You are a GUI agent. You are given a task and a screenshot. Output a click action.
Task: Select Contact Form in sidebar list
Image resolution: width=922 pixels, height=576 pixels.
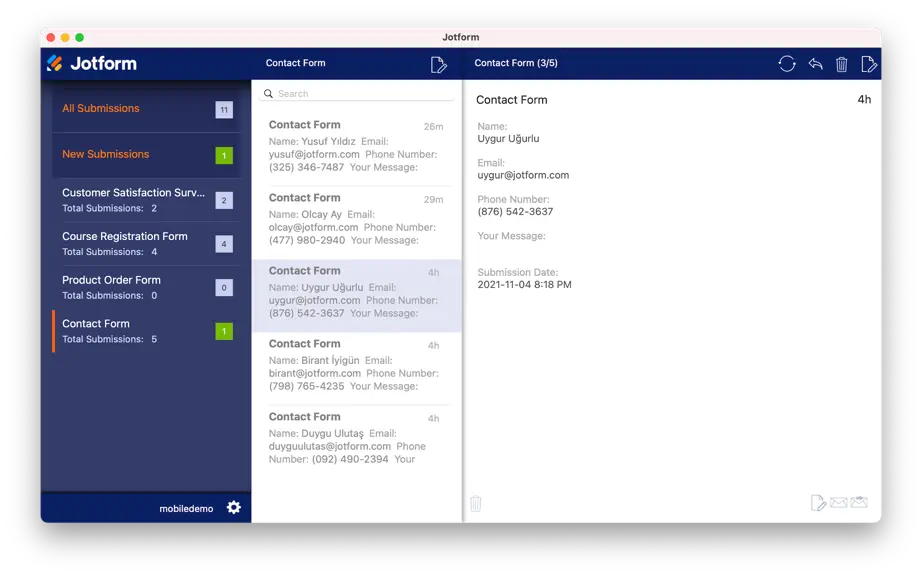pyautogui.click(x=146, y=330)
